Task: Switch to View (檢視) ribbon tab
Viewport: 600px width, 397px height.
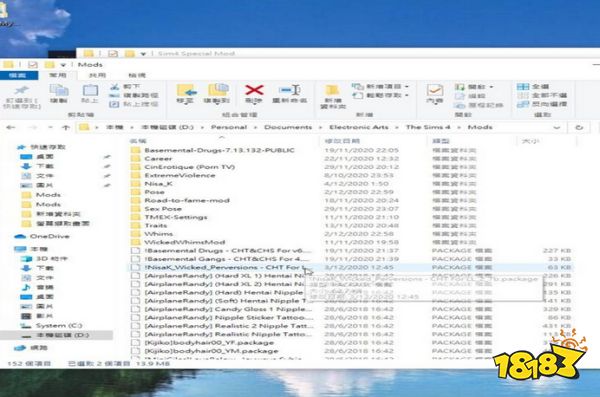Action: [137, 75]
